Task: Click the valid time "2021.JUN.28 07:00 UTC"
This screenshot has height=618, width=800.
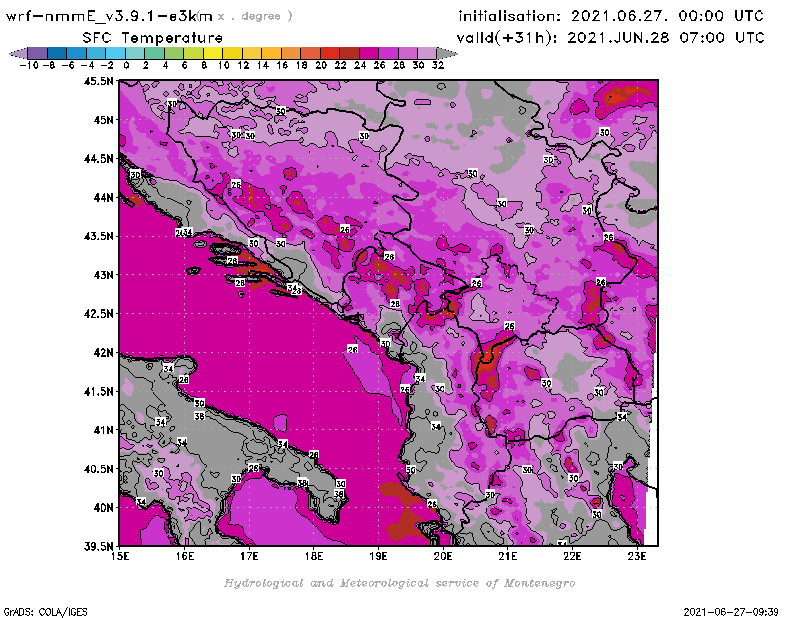Action: click(666, 38)
